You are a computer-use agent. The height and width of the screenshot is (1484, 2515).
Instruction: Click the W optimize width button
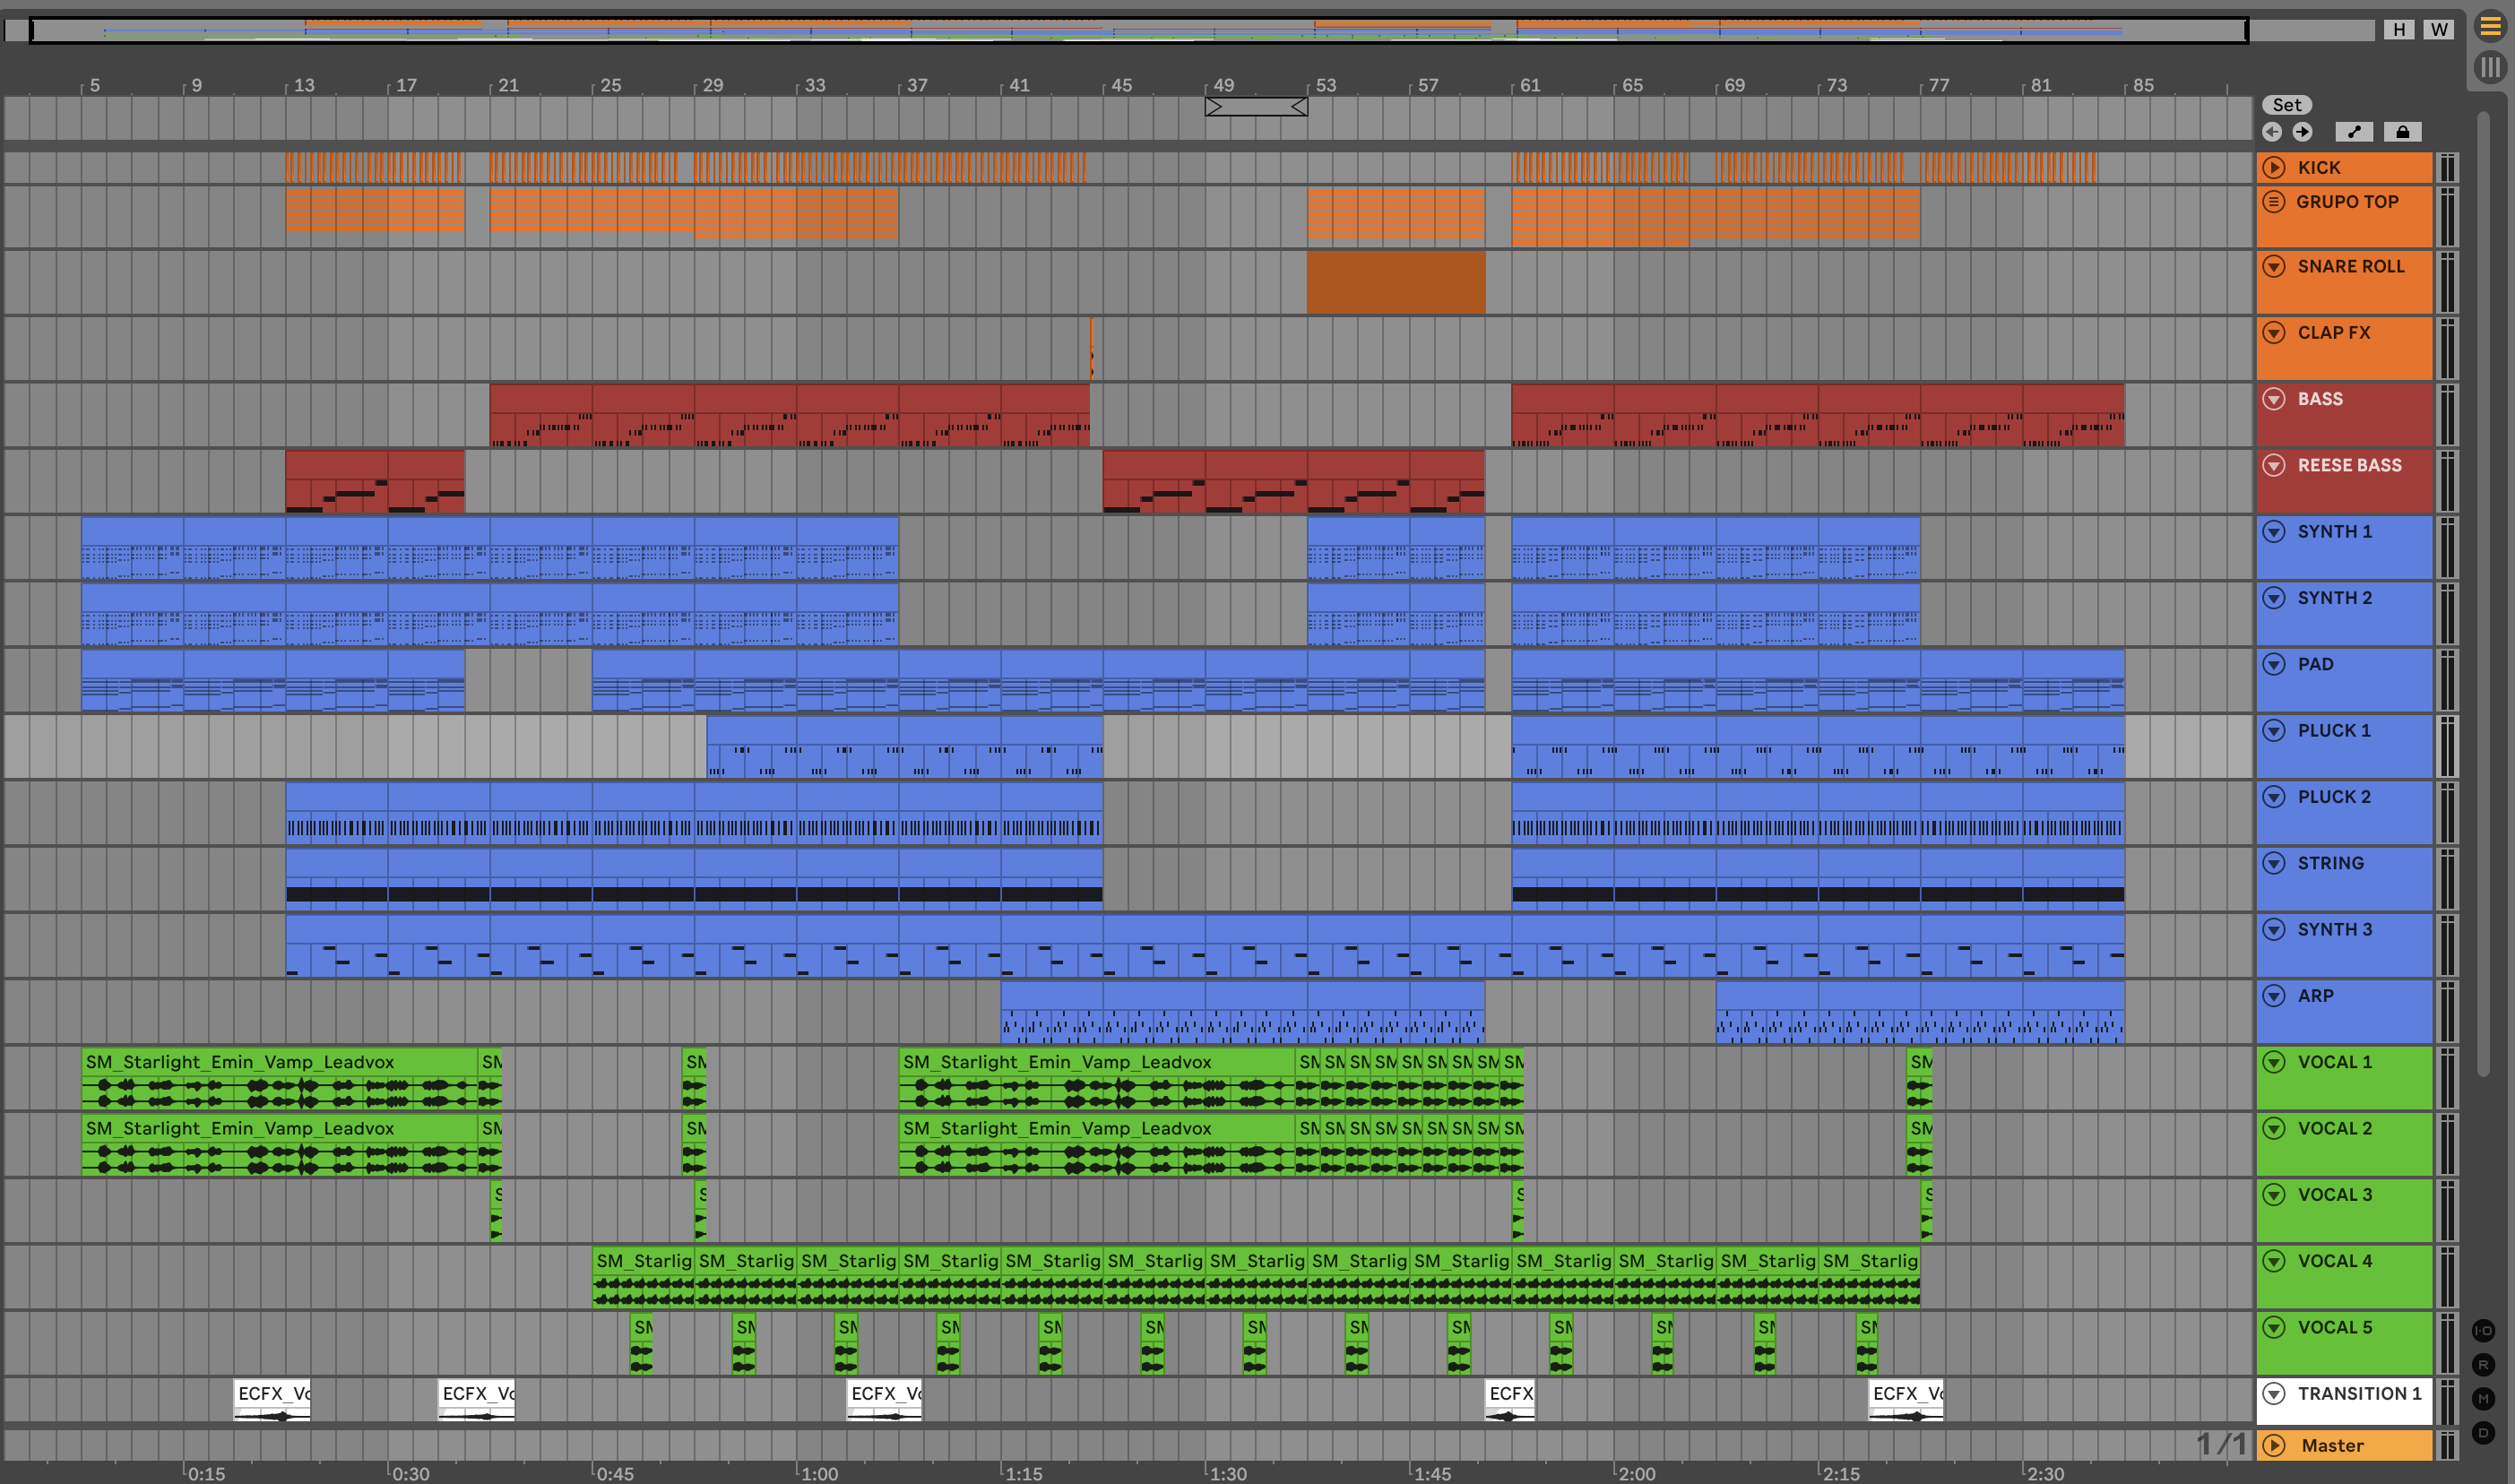pyautogui.click(x=2439, y=30)
